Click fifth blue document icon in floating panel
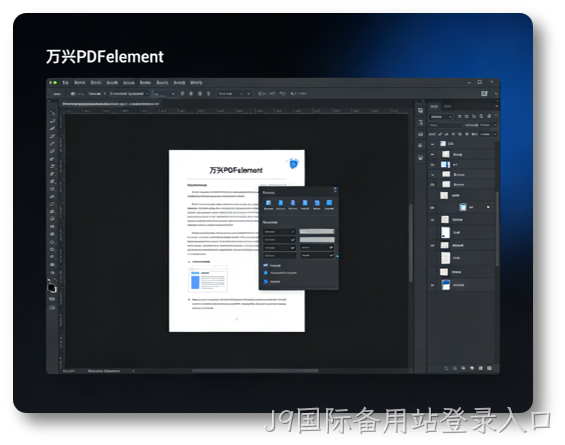This screenshot has width=565, height=445. point(317,203)
